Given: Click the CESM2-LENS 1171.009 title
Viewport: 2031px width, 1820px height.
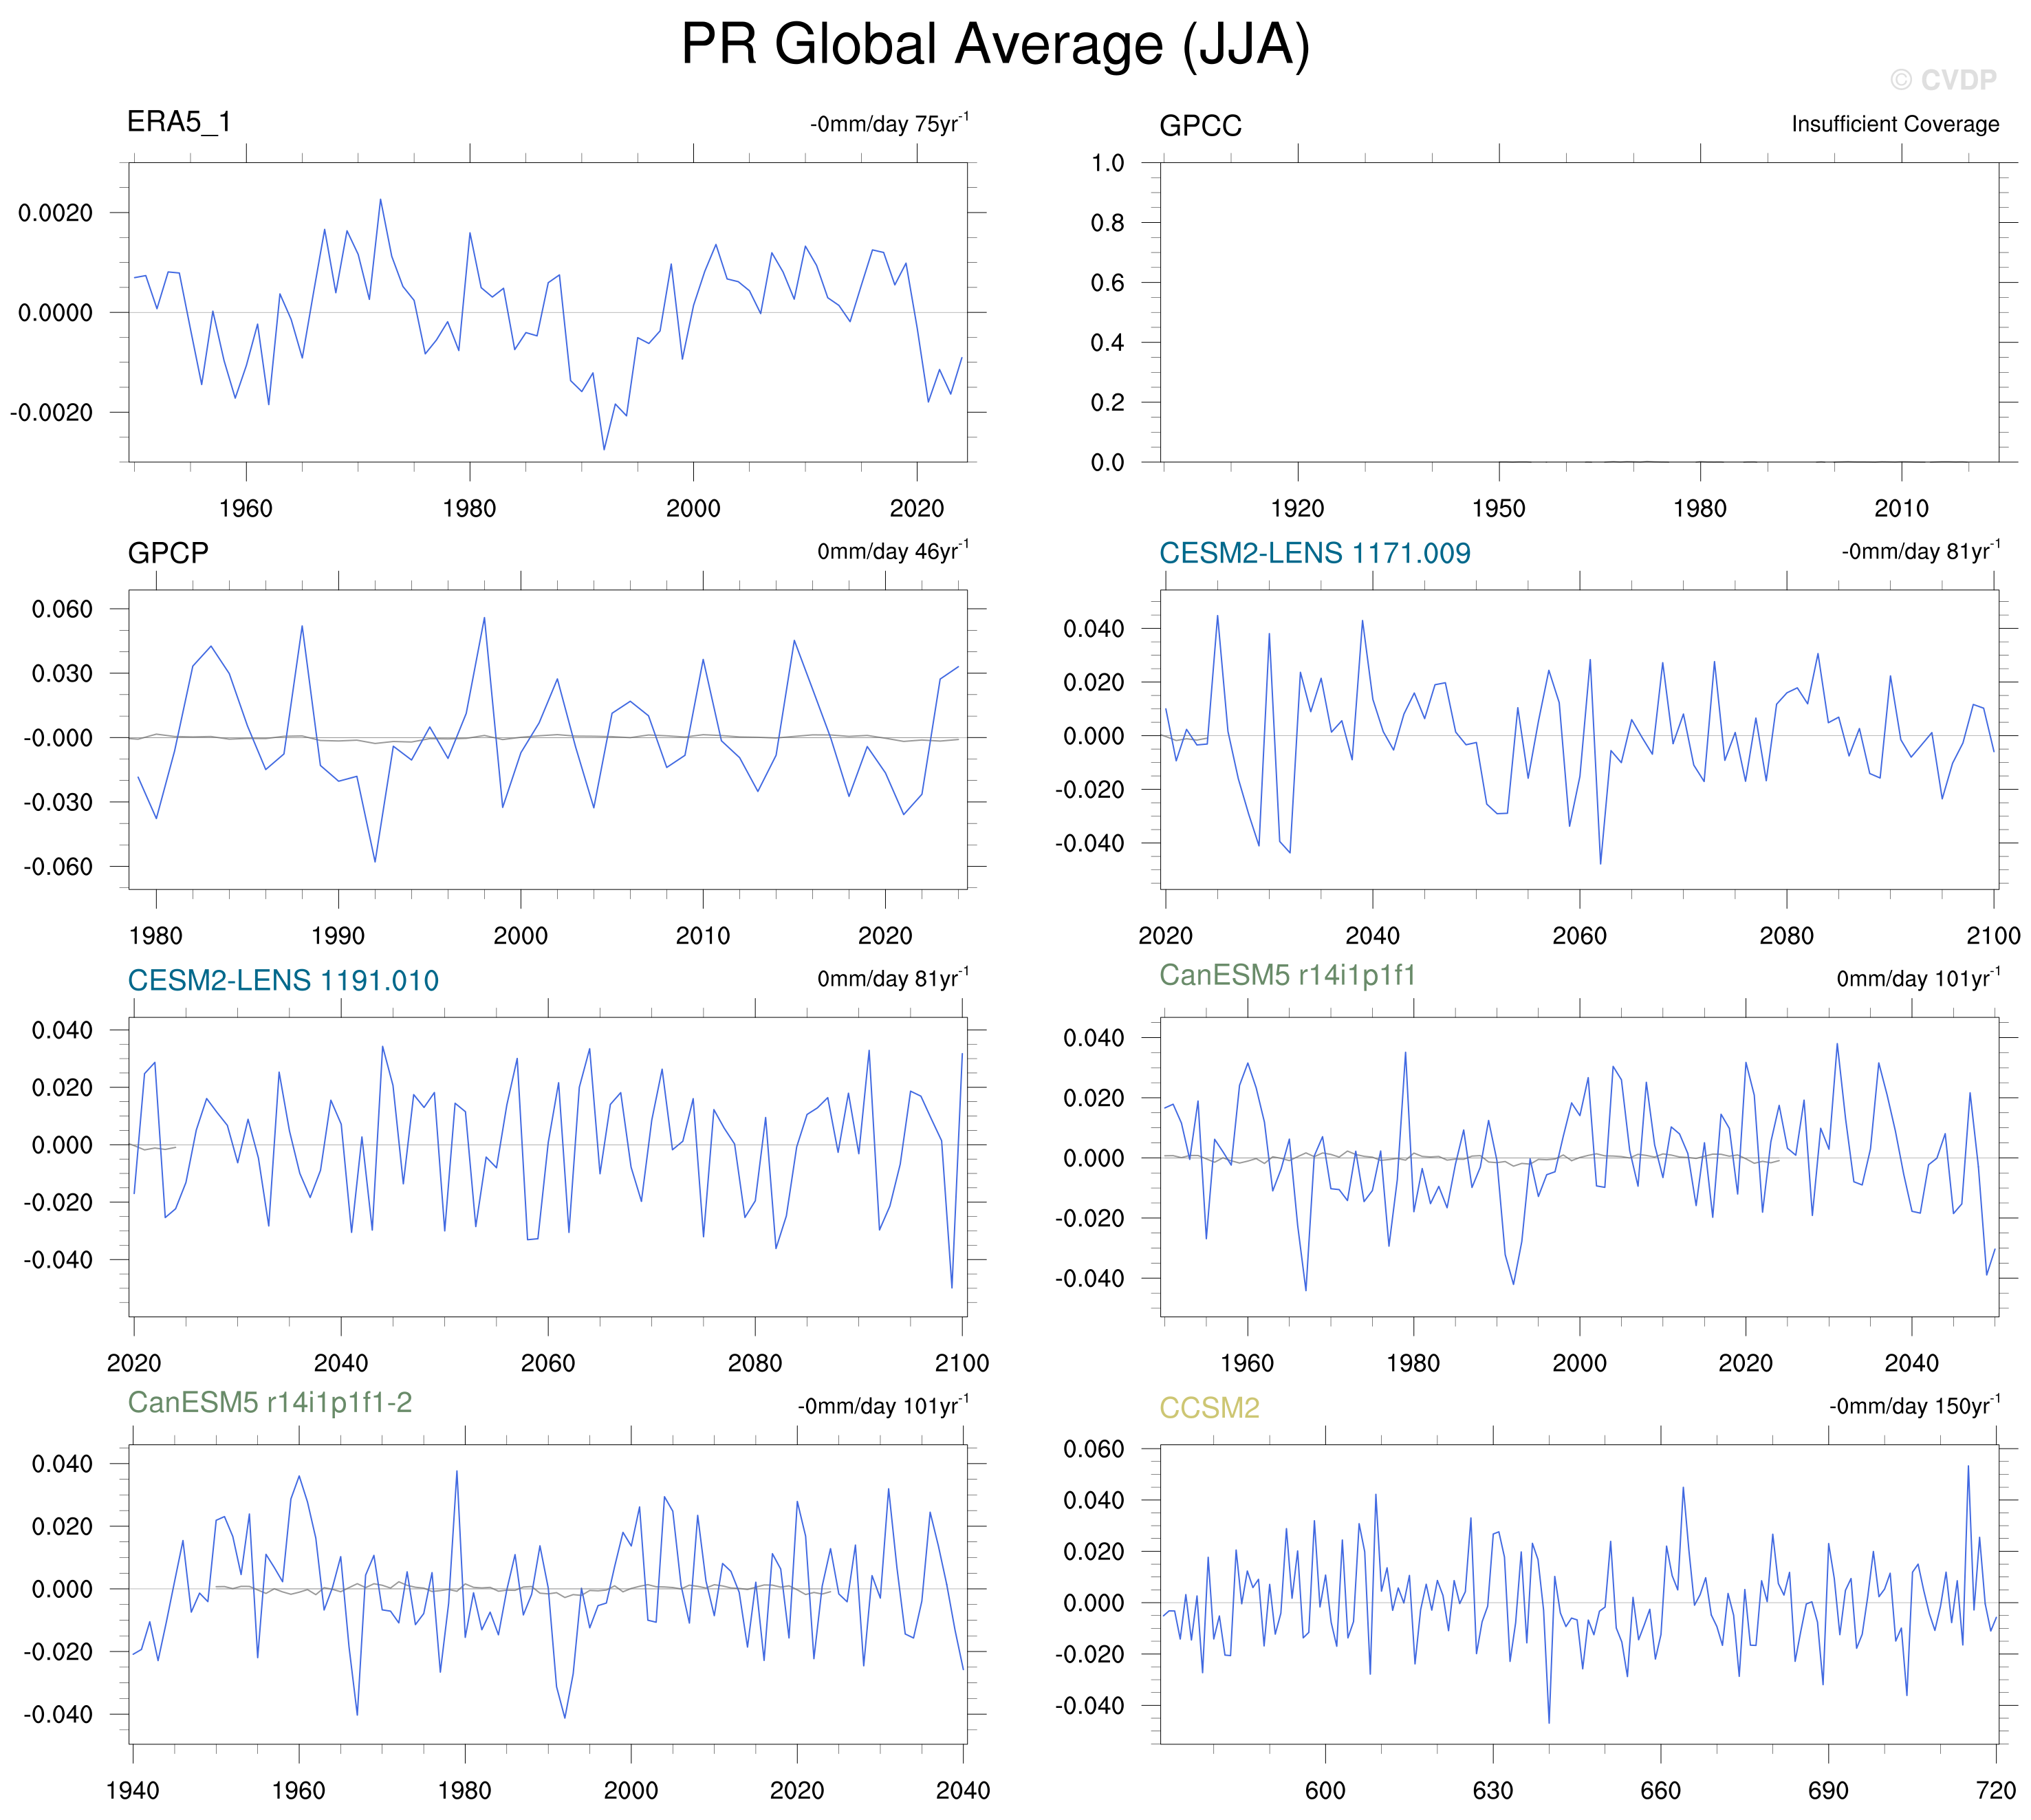Looking at the screenshot, I should tap(1314, 553).
